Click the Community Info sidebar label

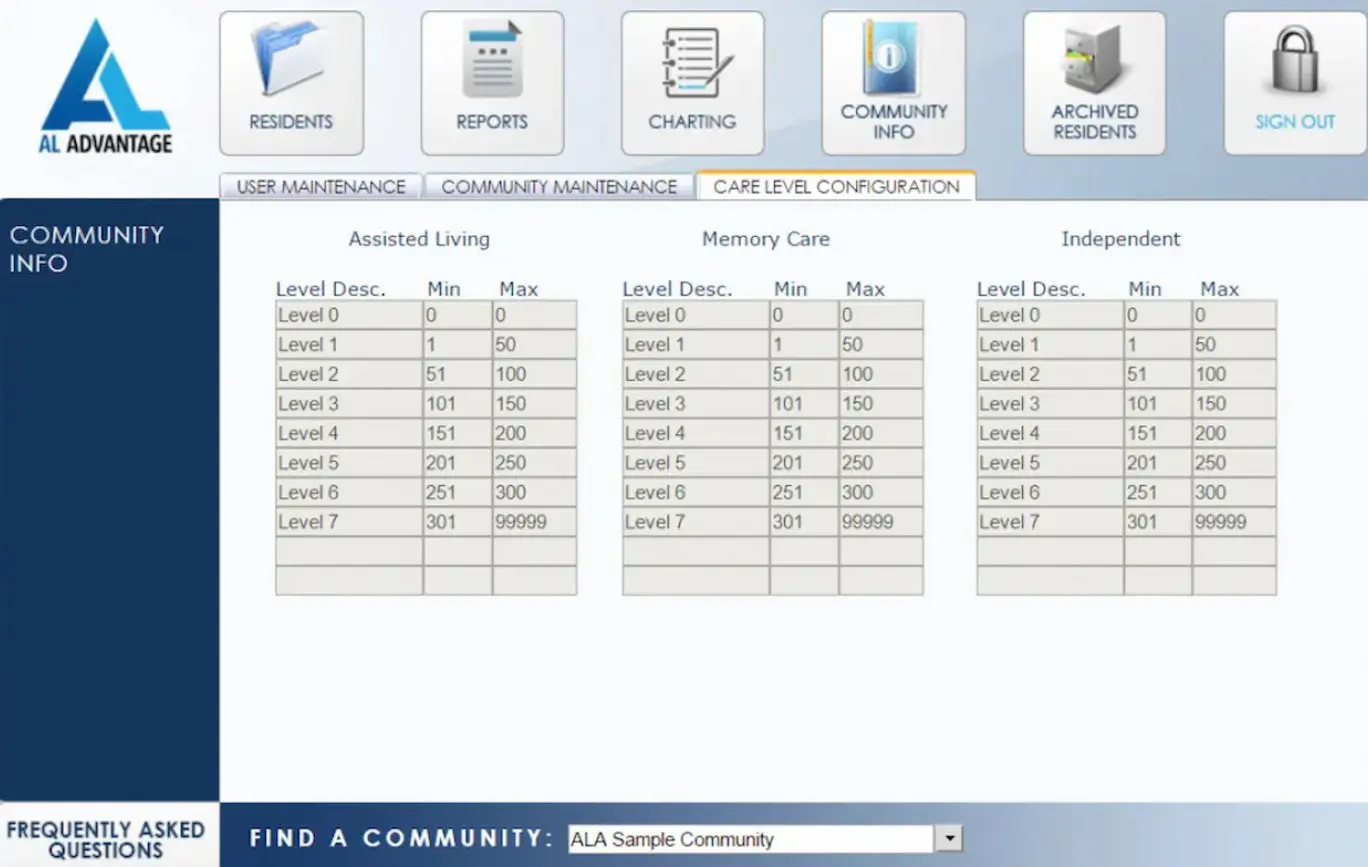tap(86, 248)
